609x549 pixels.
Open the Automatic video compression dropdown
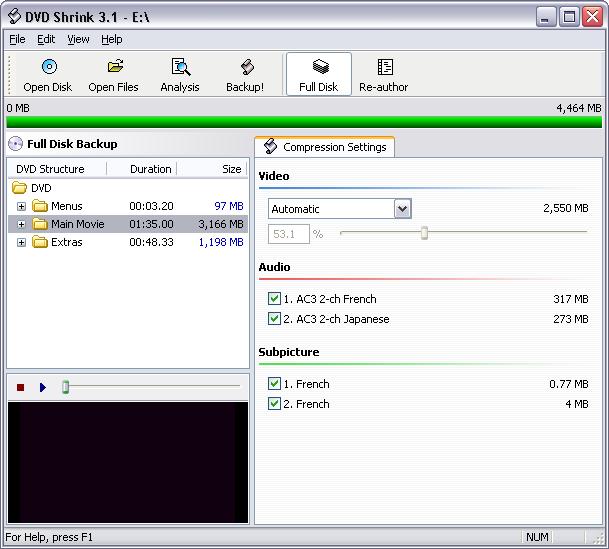(402, 209)
